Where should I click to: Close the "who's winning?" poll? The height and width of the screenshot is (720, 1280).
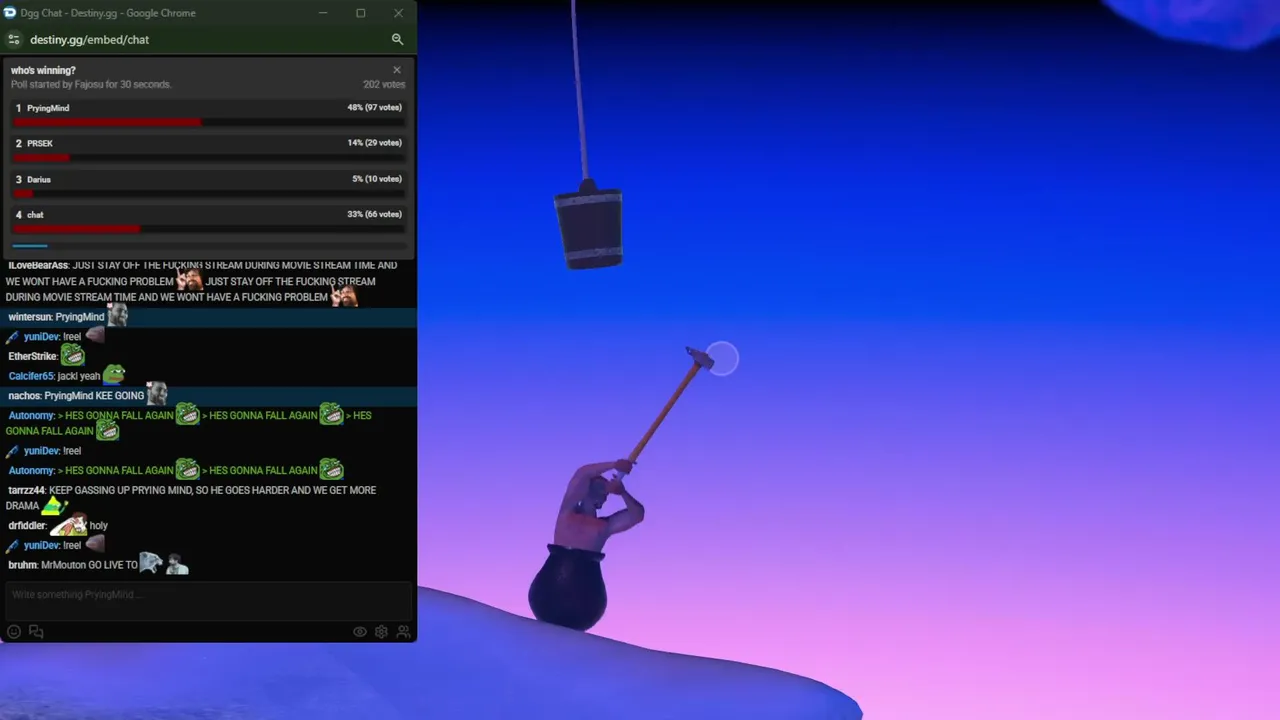[x=397, y=70]
